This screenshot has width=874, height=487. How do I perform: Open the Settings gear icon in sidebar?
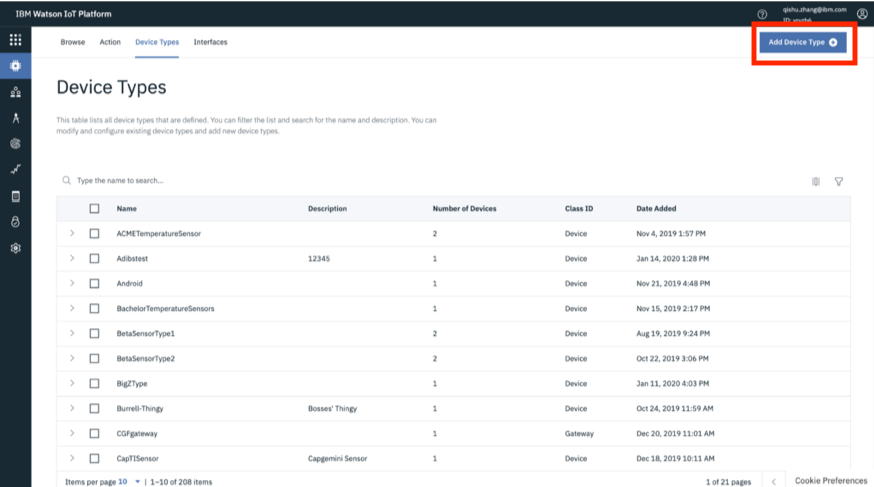(16, 248)
